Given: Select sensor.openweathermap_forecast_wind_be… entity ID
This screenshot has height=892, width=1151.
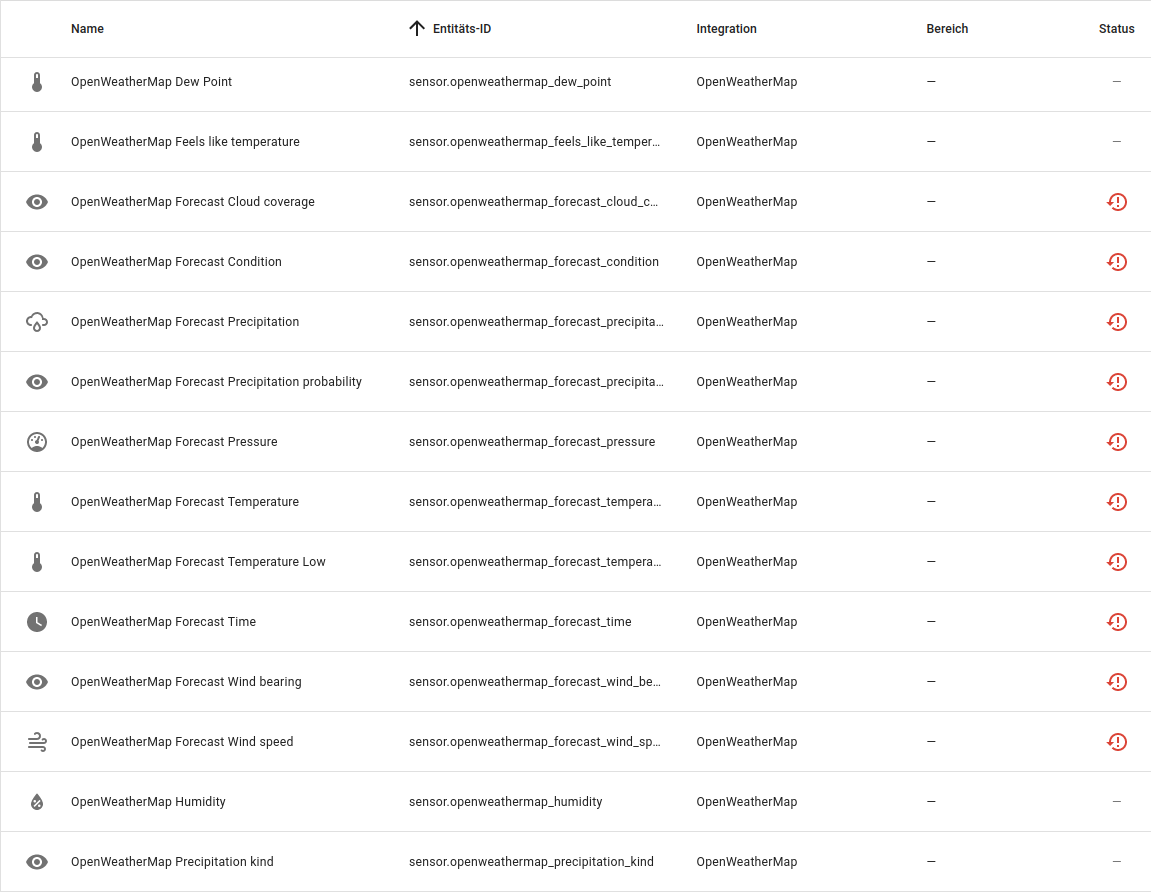Looking at the screenshot, I should point(534,682).
